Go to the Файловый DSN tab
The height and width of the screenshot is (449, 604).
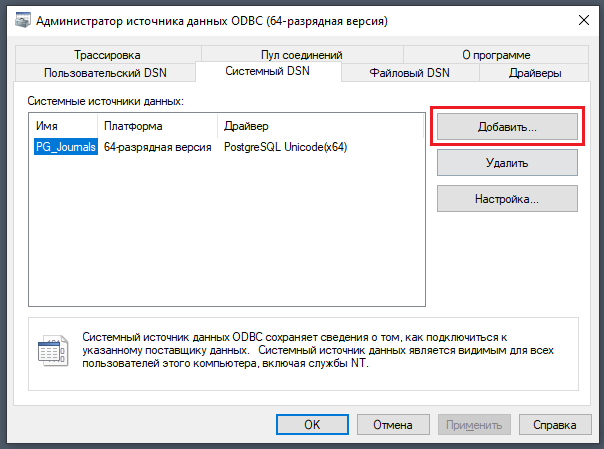pyautogui.click(x=410, y=73)
